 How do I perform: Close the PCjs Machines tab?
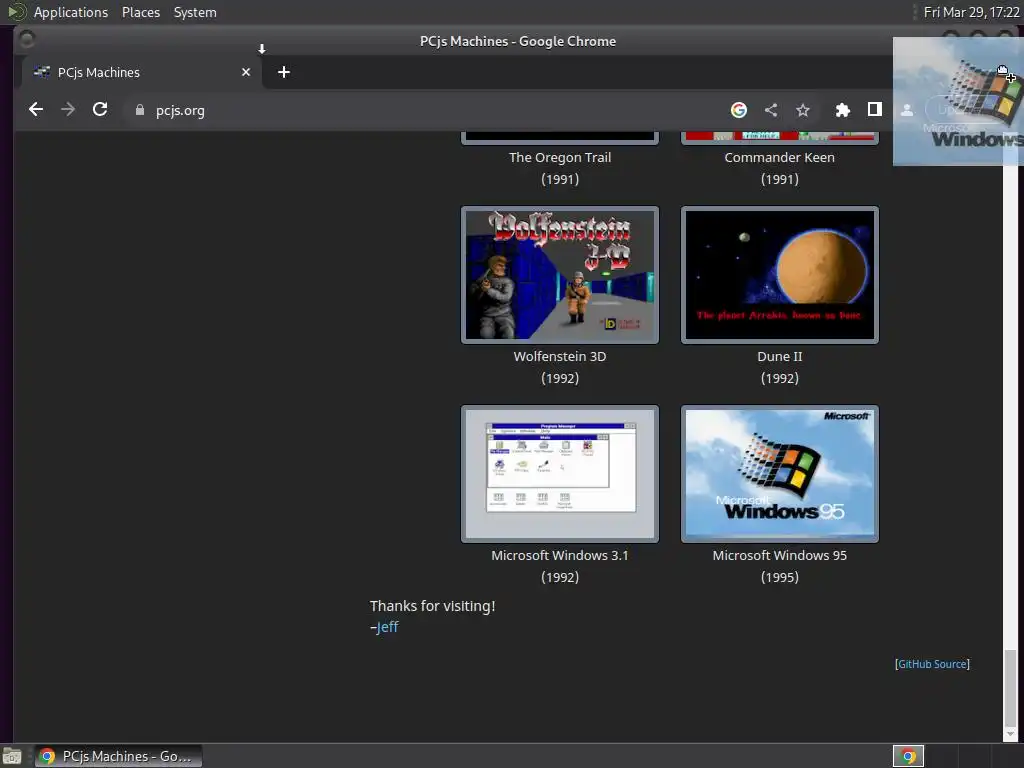point(246,72)
